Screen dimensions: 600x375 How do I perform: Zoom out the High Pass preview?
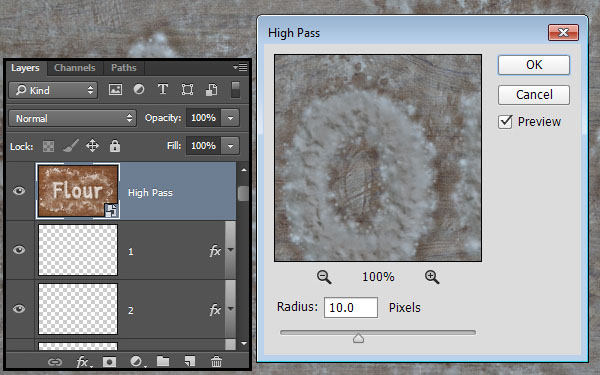click(x=324, y=277)
